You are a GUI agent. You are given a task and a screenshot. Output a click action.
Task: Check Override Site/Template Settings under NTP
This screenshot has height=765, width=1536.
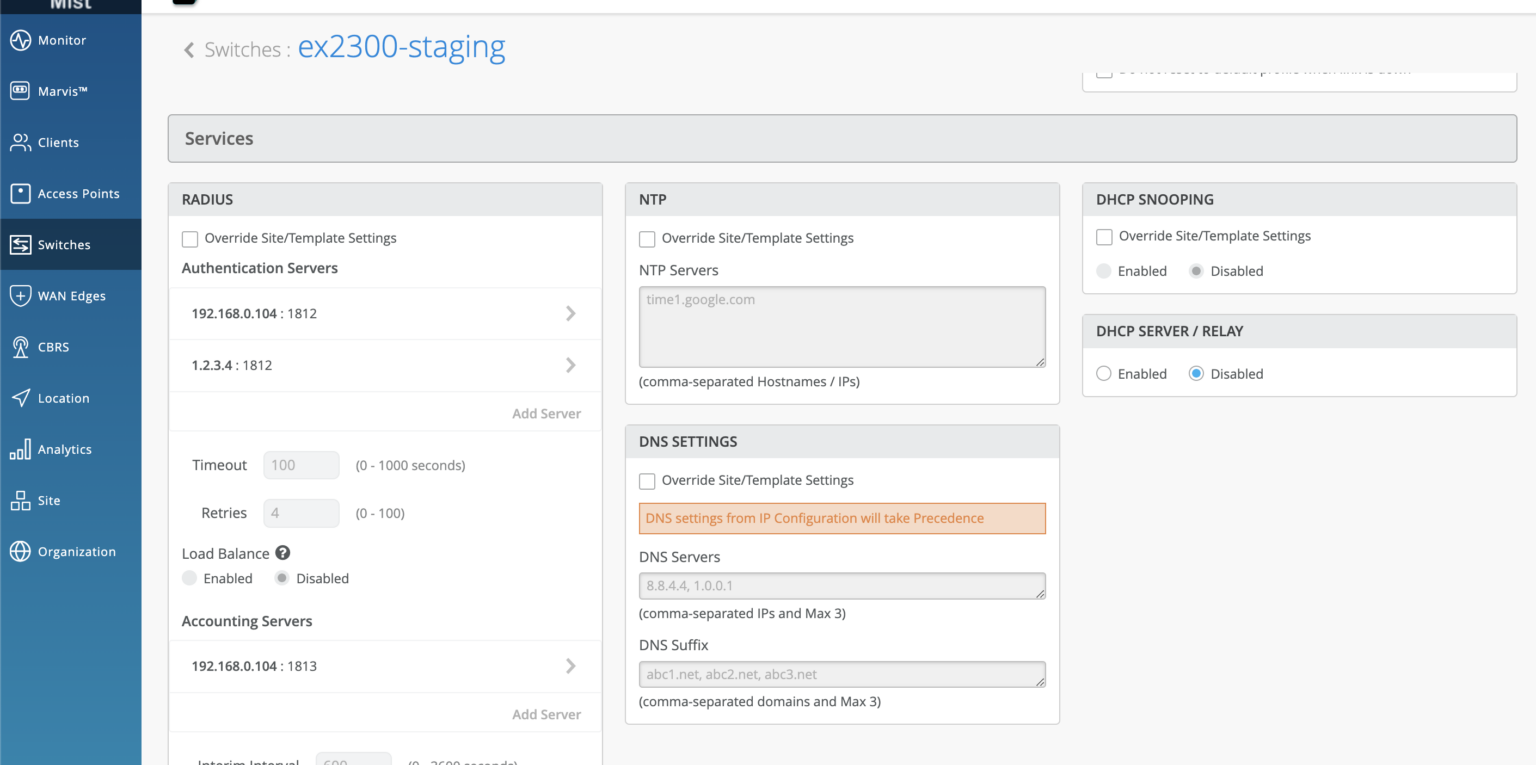coord(647,238)
